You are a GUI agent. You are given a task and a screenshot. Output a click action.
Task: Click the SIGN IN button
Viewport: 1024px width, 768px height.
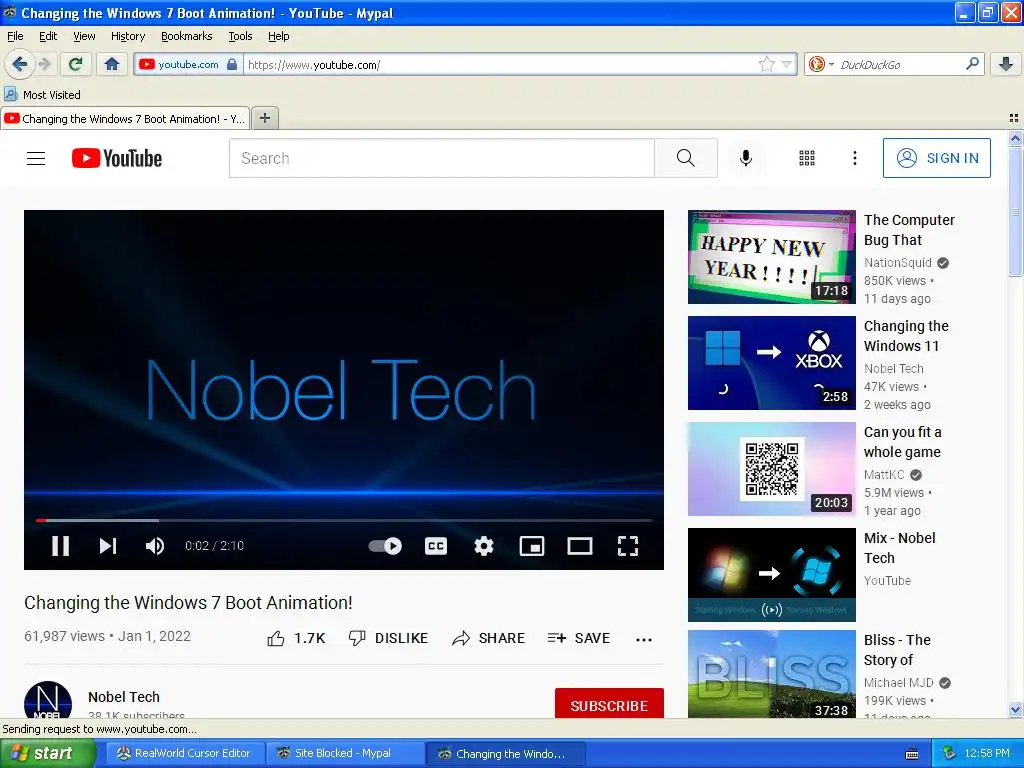pos(936,158)
